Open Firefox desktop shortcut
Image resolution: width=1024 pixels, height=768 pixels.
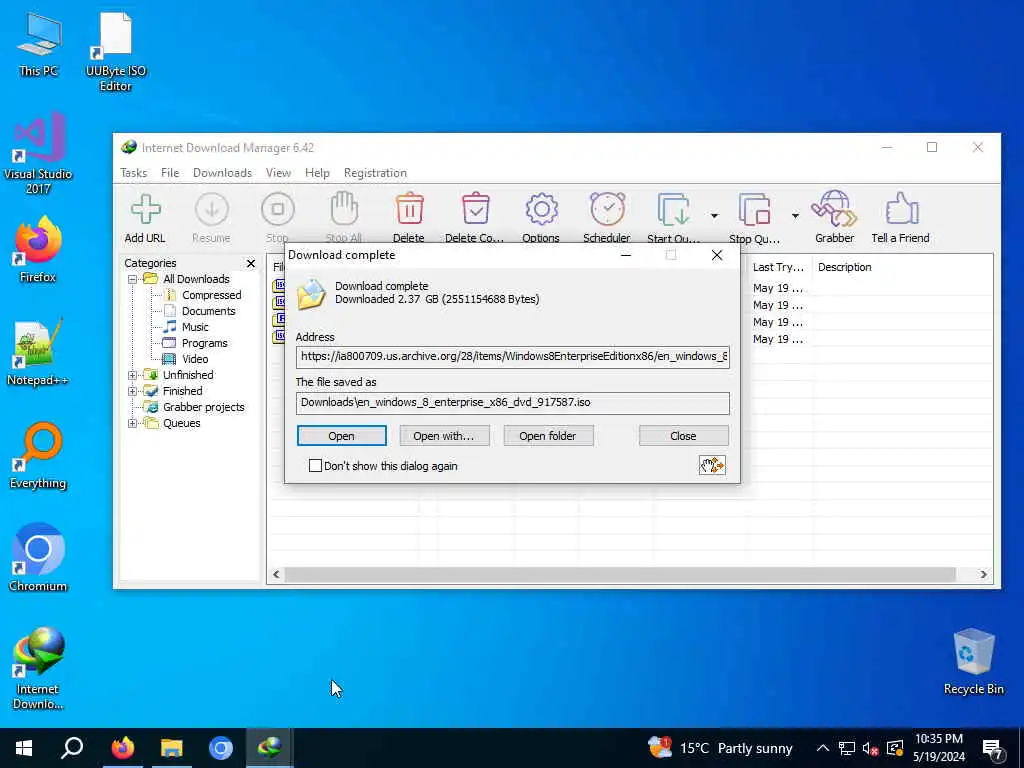click(38, 249)
